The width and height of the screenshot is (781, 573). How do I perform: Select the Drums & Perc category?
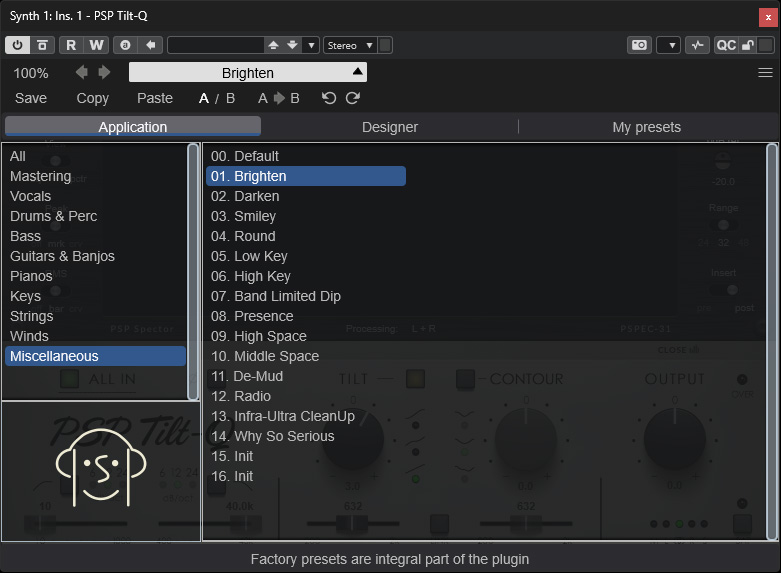[95, 216]
